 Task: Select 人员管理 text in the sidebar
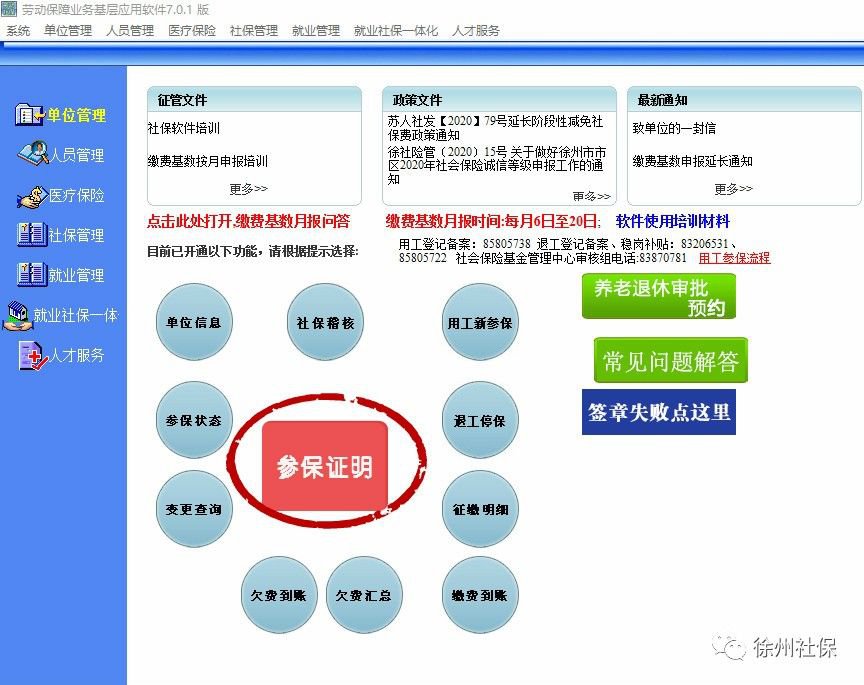(77, 155)
